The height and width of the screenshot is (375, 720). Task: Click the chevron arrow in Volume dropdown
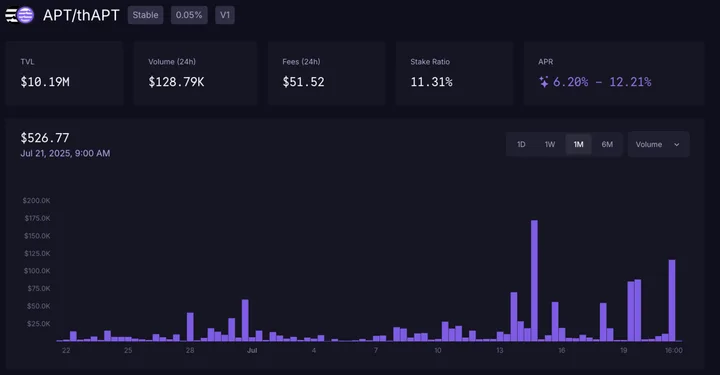pyautogui.click(x=676, y=145)
